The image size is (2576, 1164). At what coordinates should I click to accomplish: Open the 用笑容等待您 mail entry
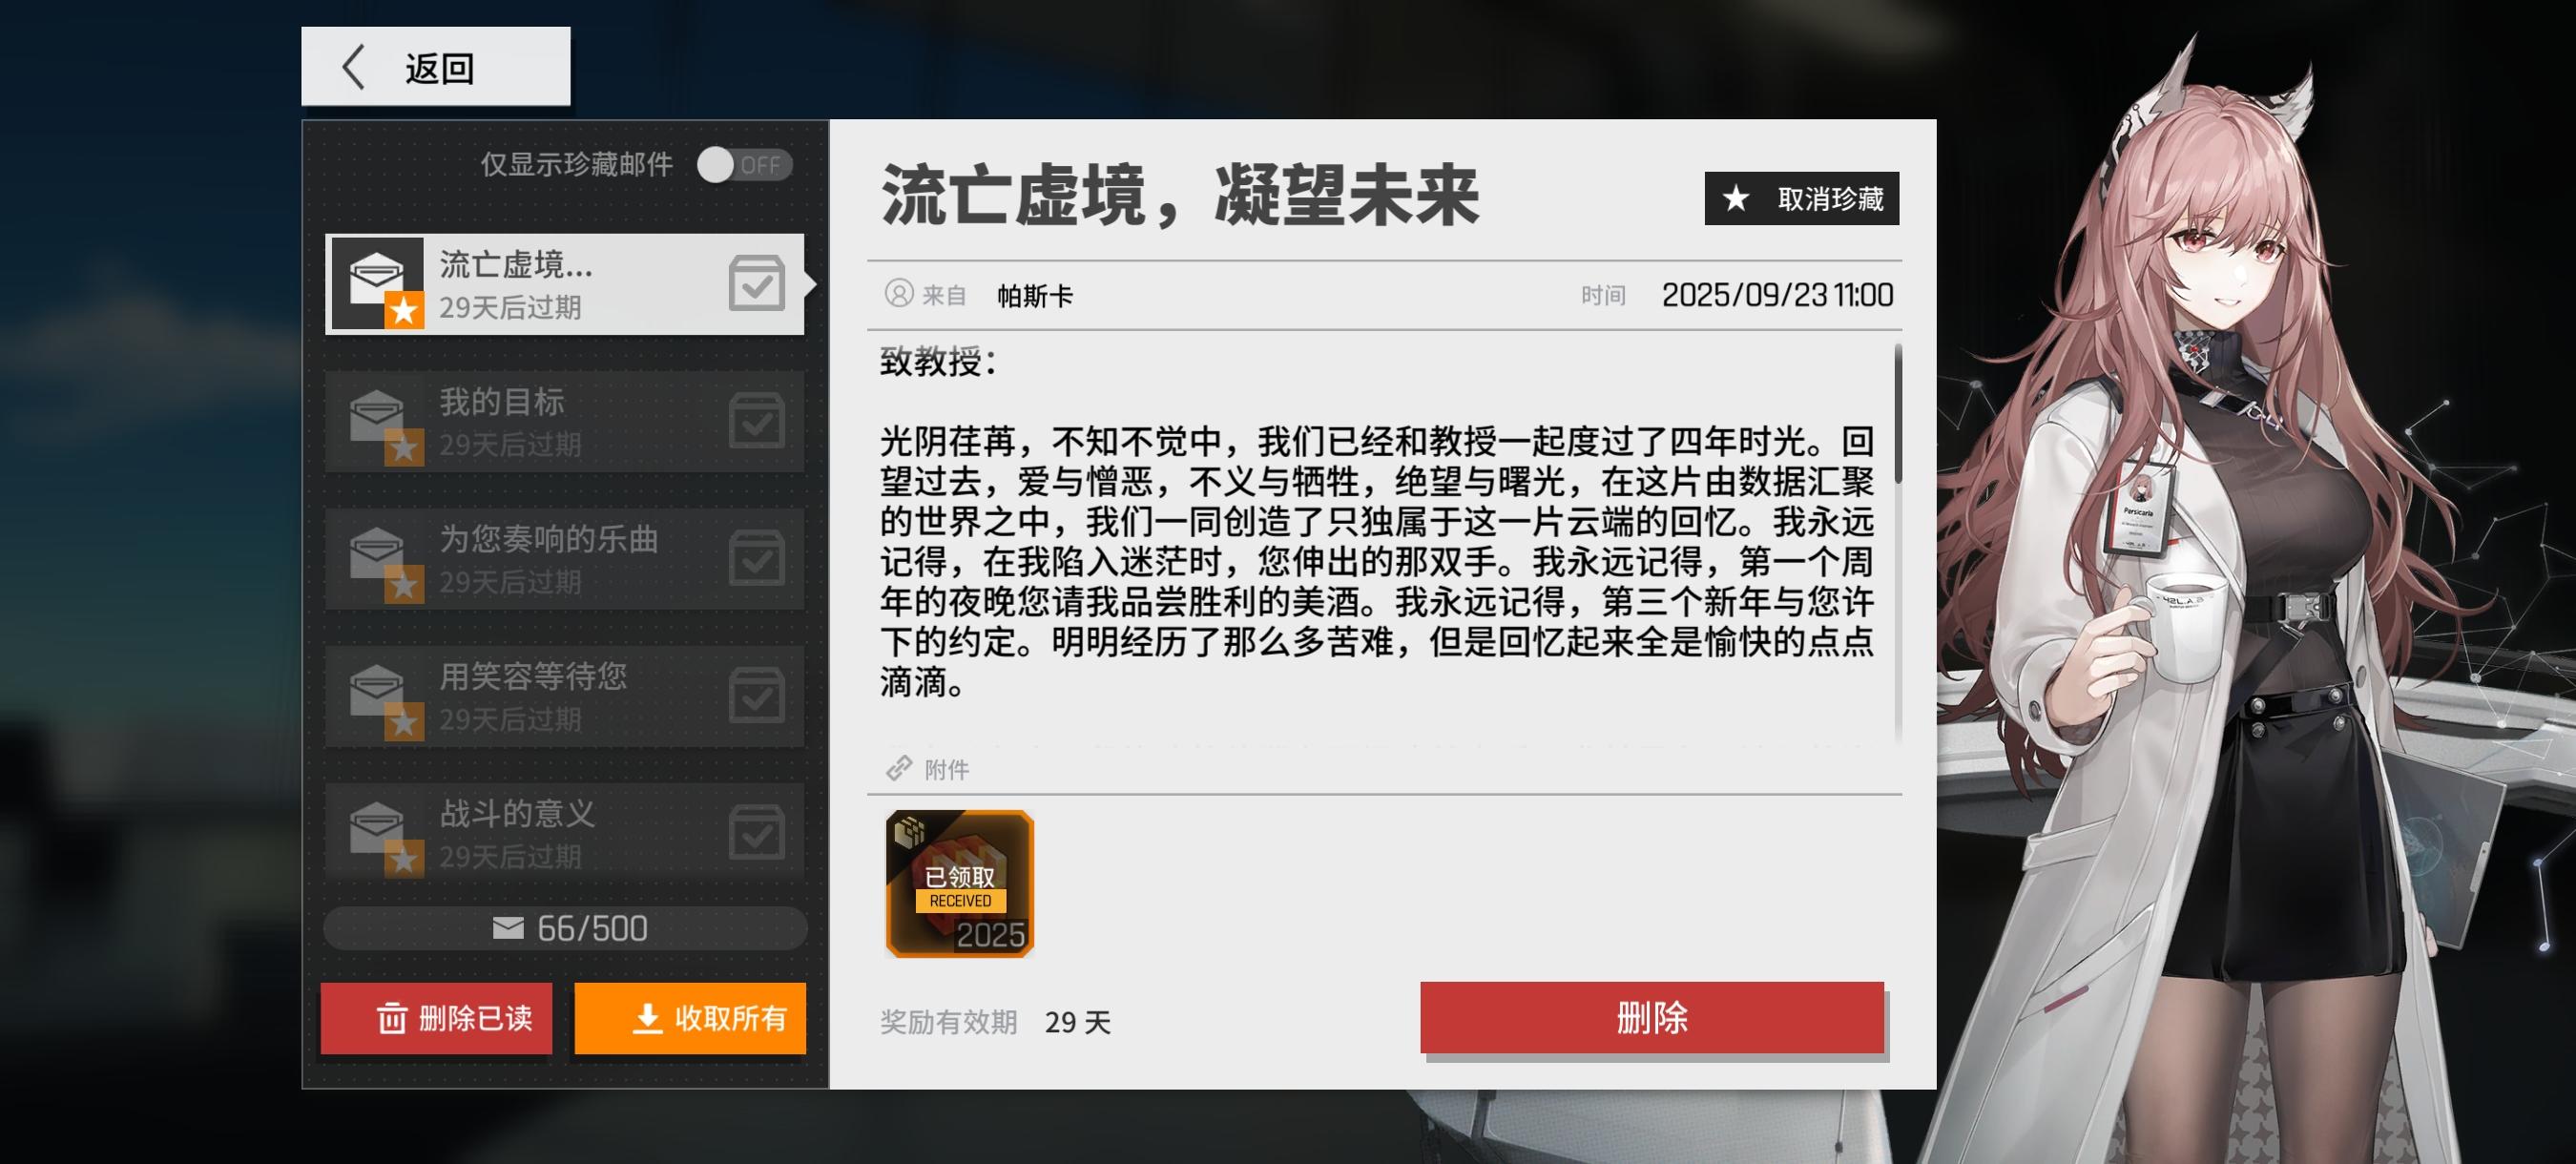(565, 696)
